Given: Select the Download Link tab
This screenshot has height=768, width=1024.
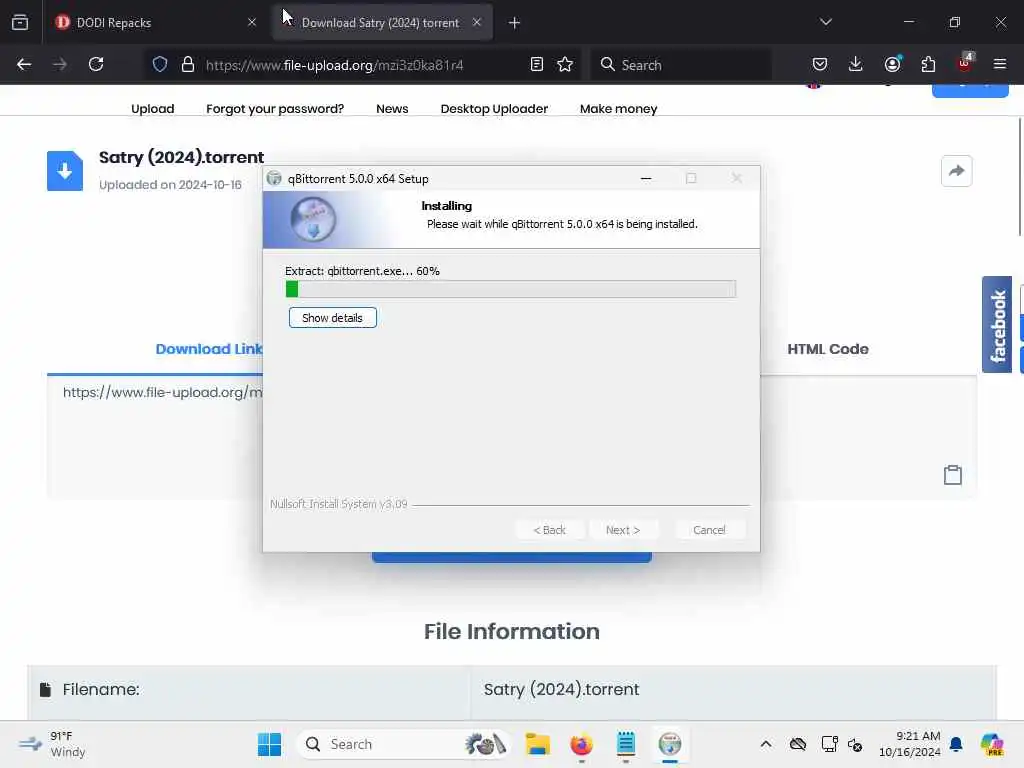Looking at the screenshot, I should pos(209,349).
